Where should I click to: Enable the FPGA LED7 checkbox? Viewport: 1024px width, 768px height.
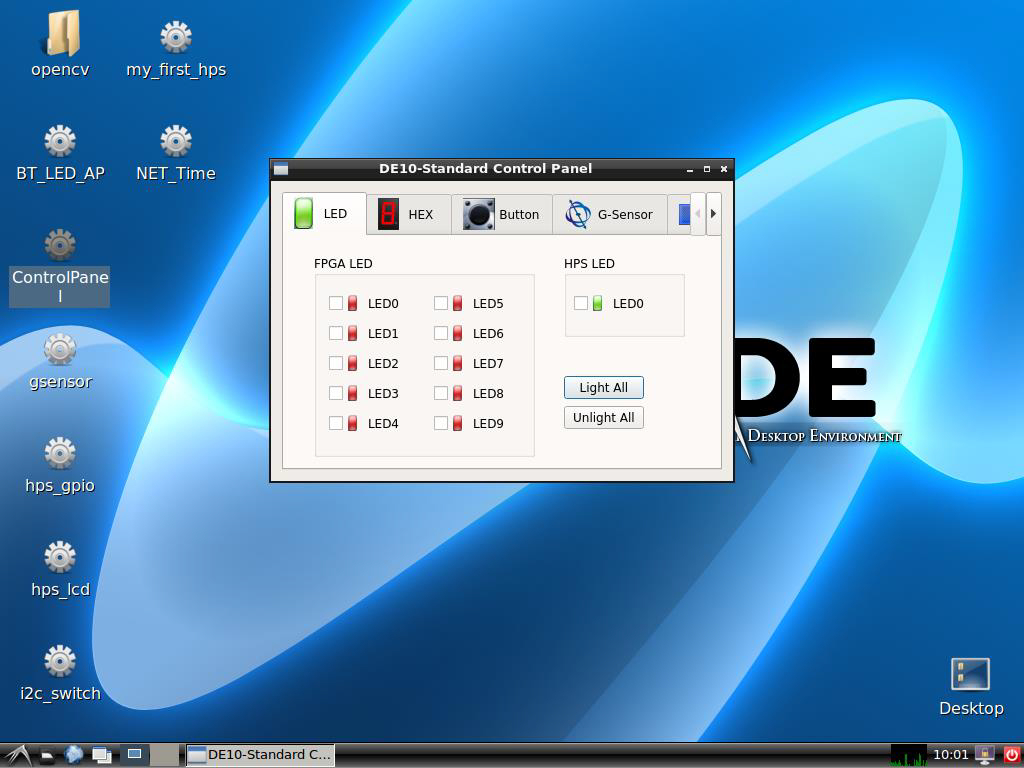coord(441,363)
